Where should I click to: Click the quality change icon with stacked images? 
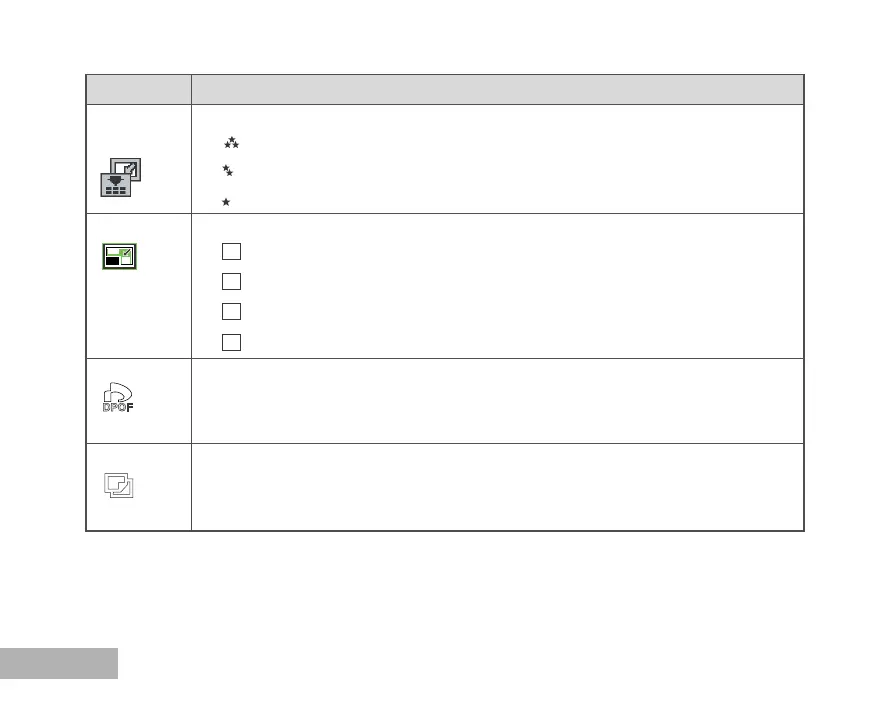(x=120, y=176)
